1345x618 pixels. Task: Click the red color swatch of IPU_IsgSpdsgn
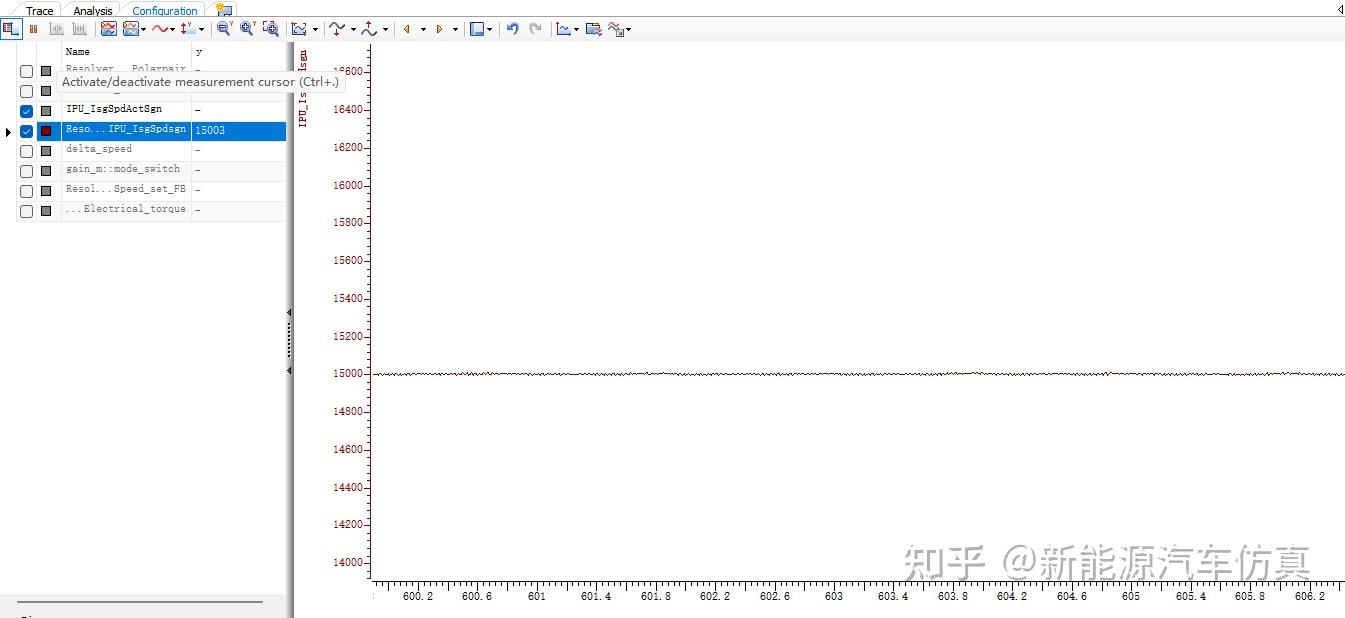click(45, 130)
